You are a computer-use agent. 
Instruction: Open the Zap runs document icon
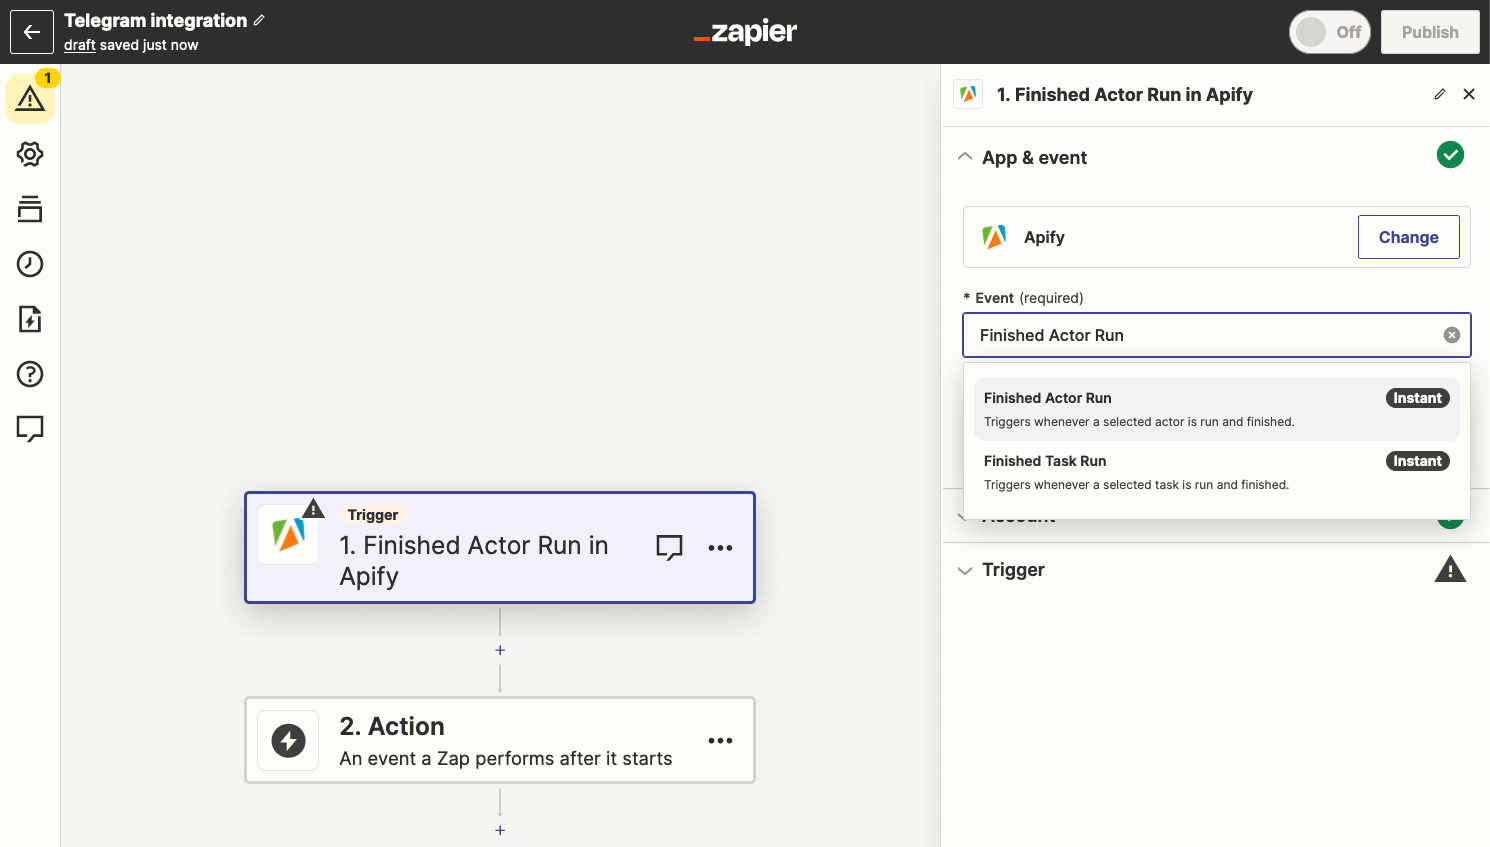(30, 319)
